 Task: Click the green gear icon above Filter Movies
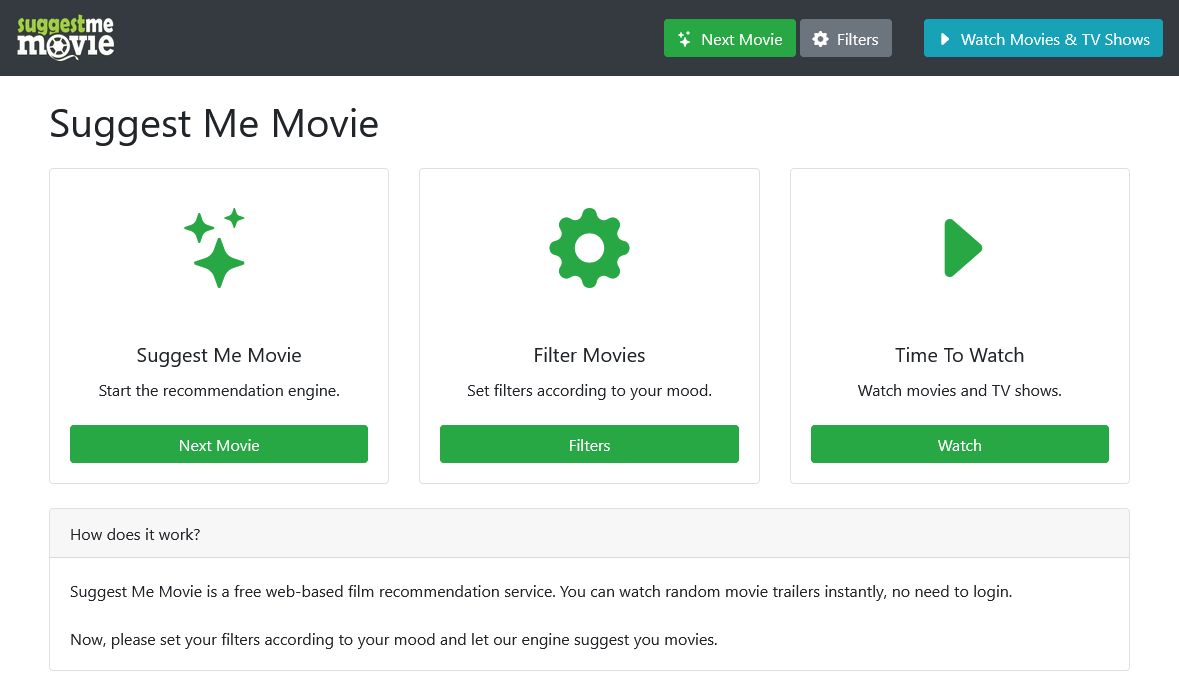589,248
